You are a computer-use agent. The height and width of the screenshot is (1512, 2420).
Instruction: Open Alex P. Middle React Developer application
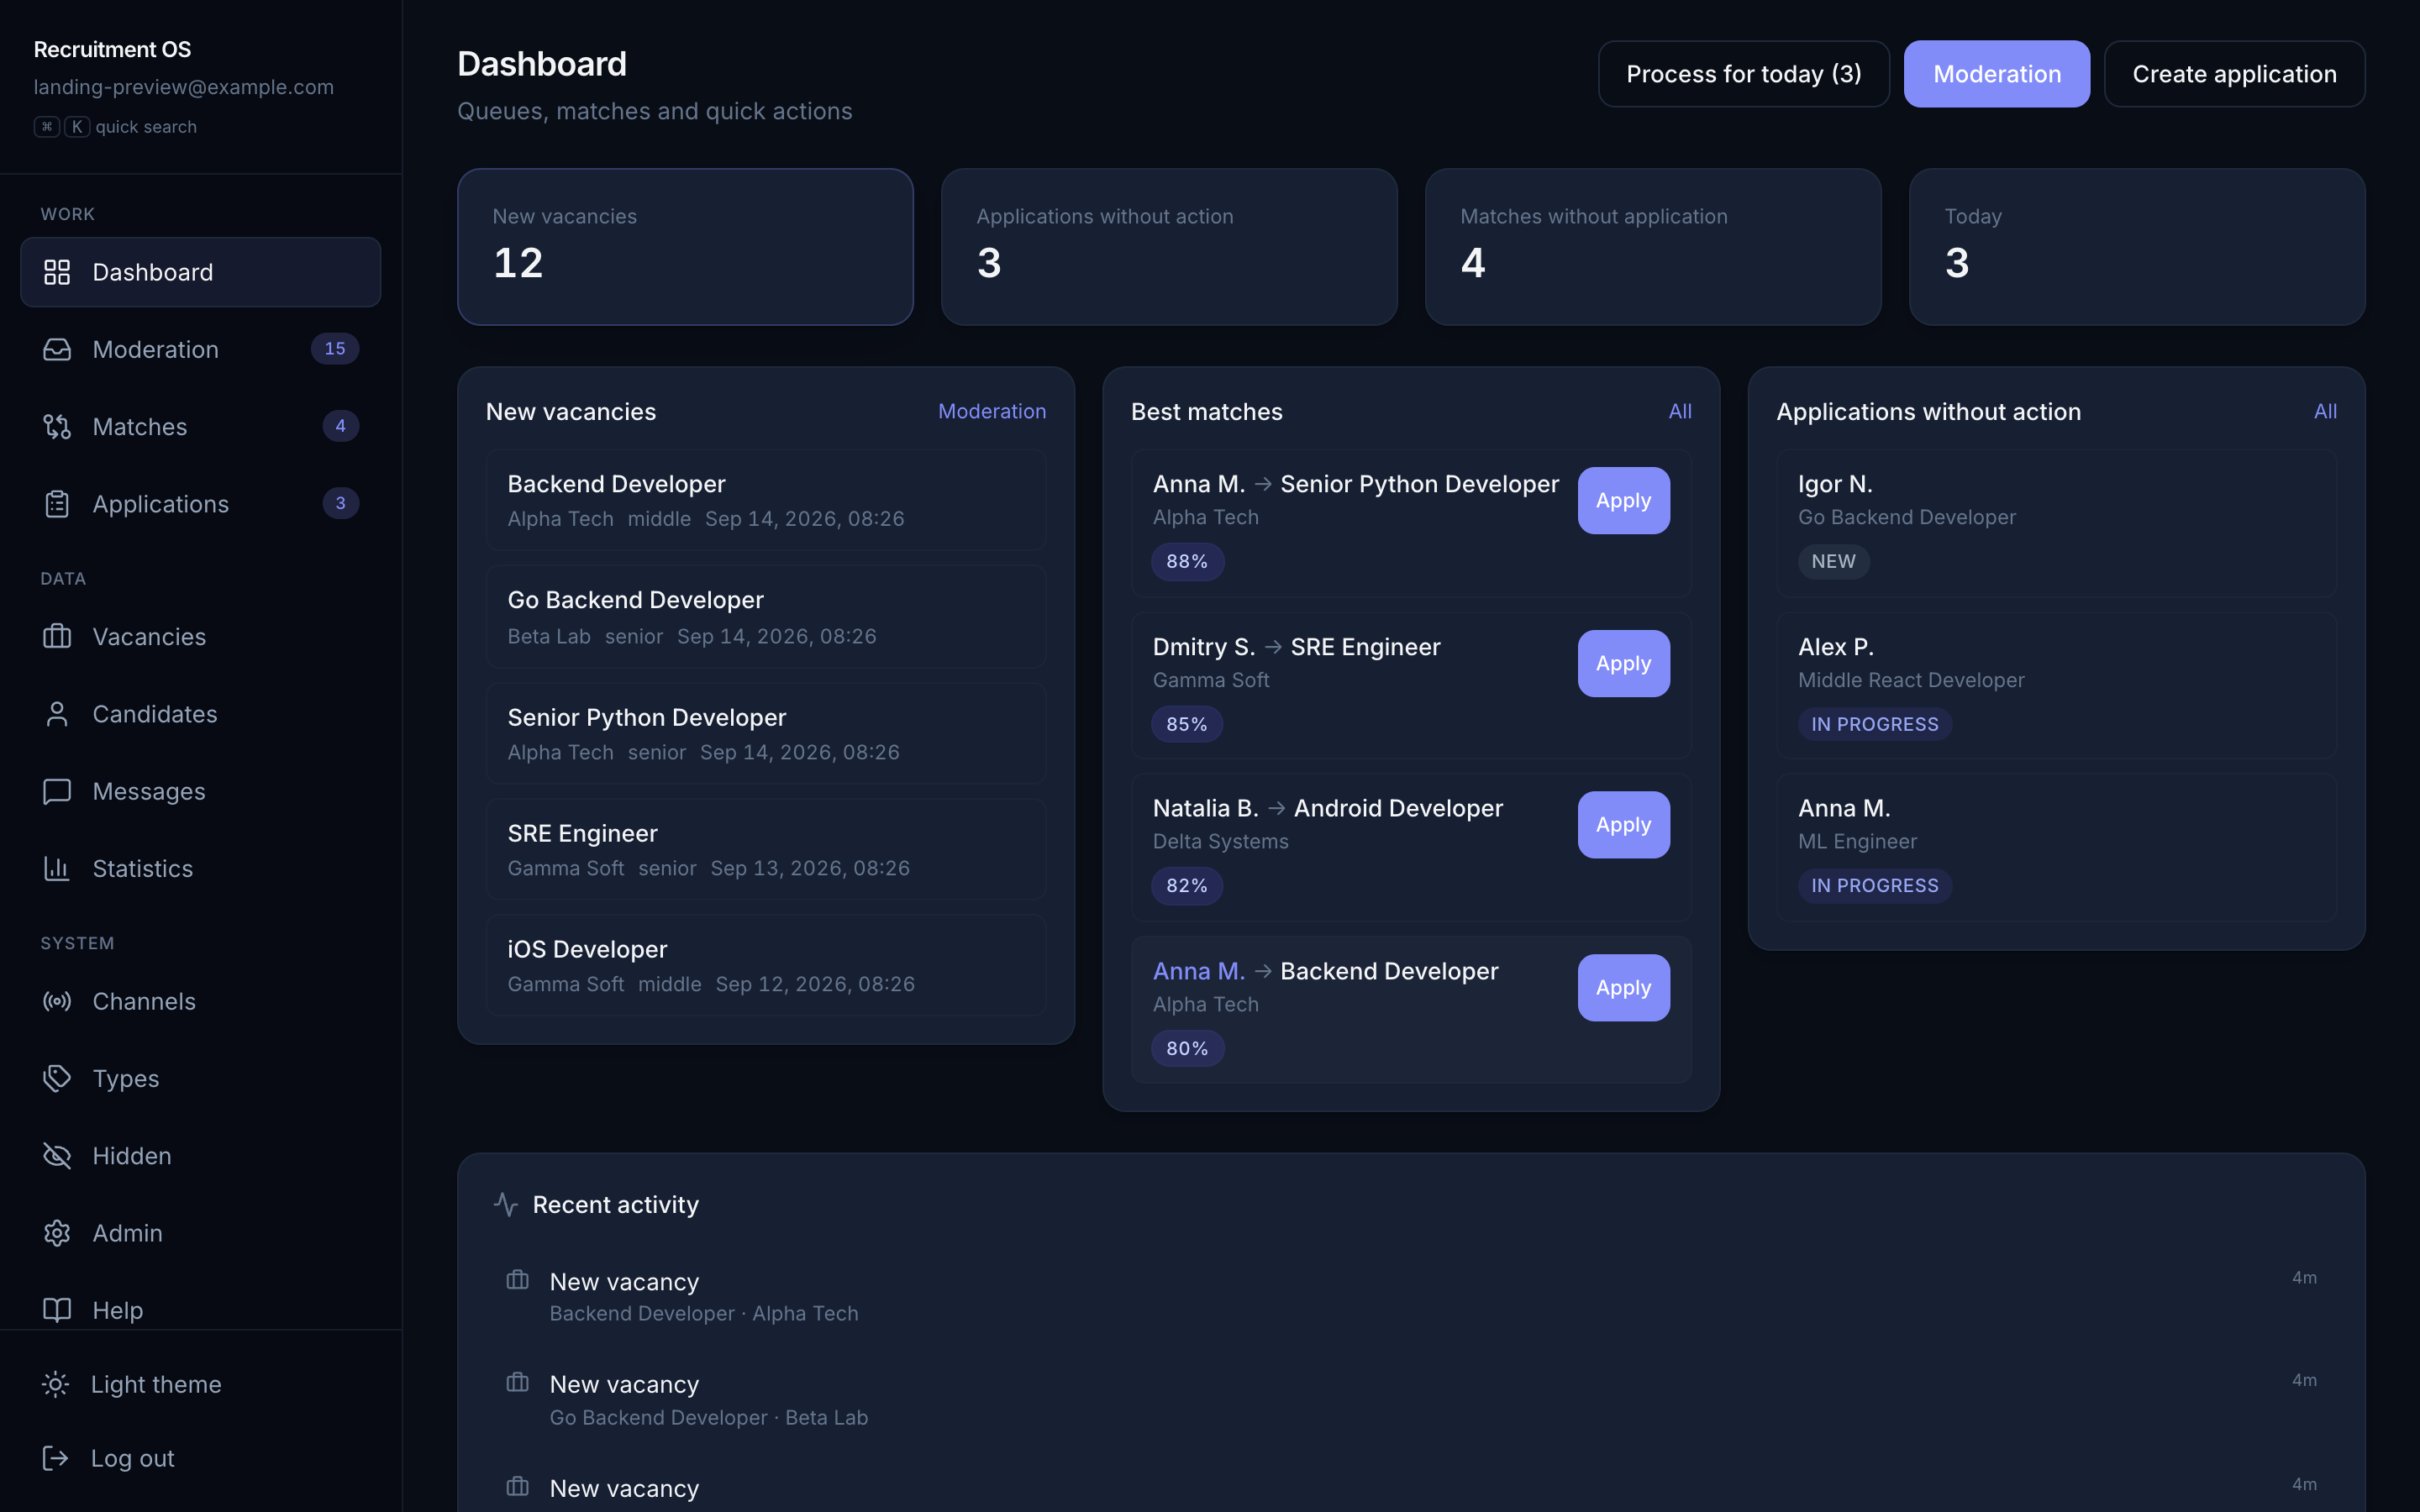point(2056,685)
